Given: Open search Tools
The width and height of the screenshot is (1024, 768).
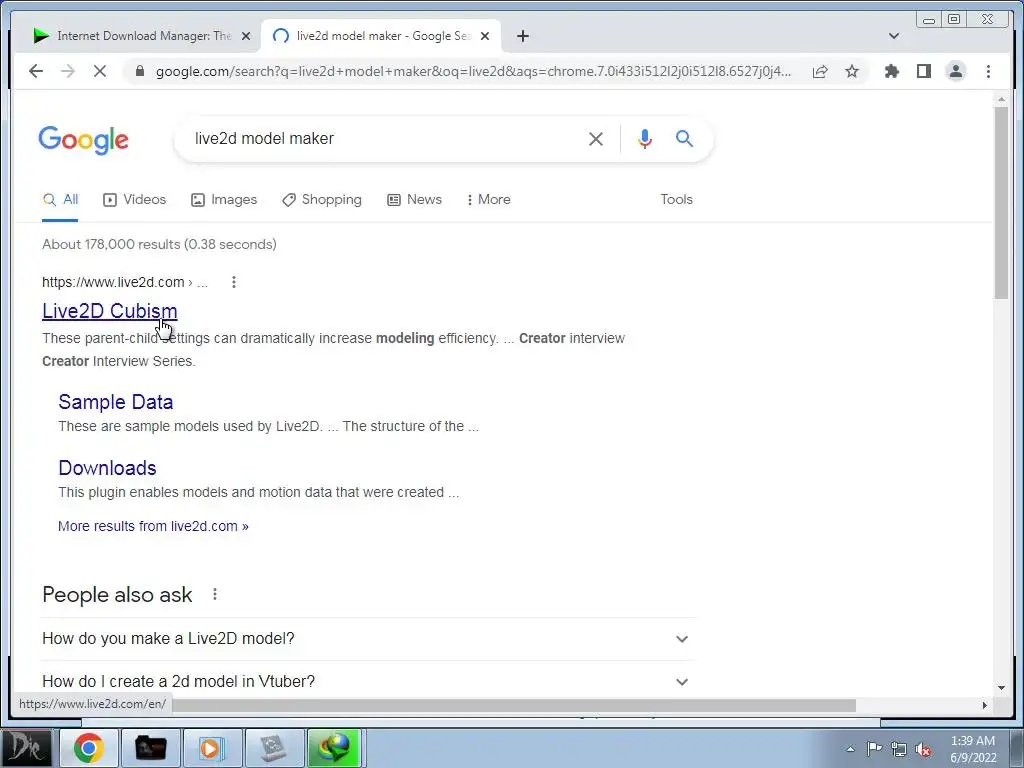Looking at the screenshot, I should coord(677,200).
